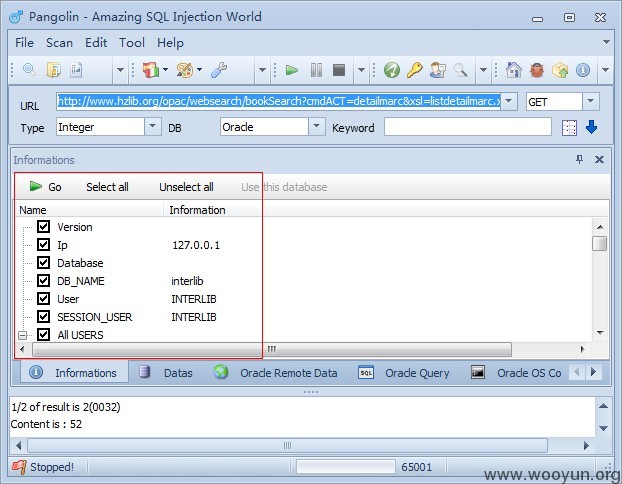622x484 pixels.
Task: Open toolbar options arrow after stop icon
Action: click(361, 70)
